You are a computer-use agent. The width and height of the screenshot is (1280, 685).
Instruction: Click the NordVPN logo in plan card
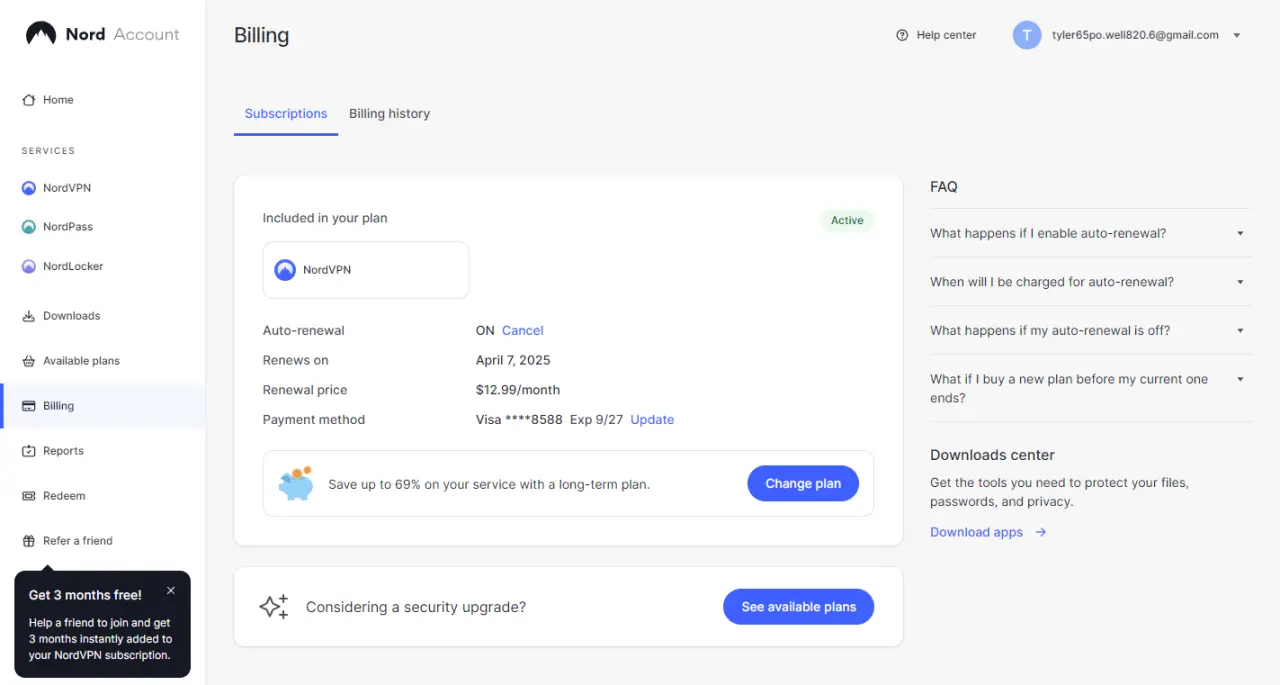pos(285,270)
